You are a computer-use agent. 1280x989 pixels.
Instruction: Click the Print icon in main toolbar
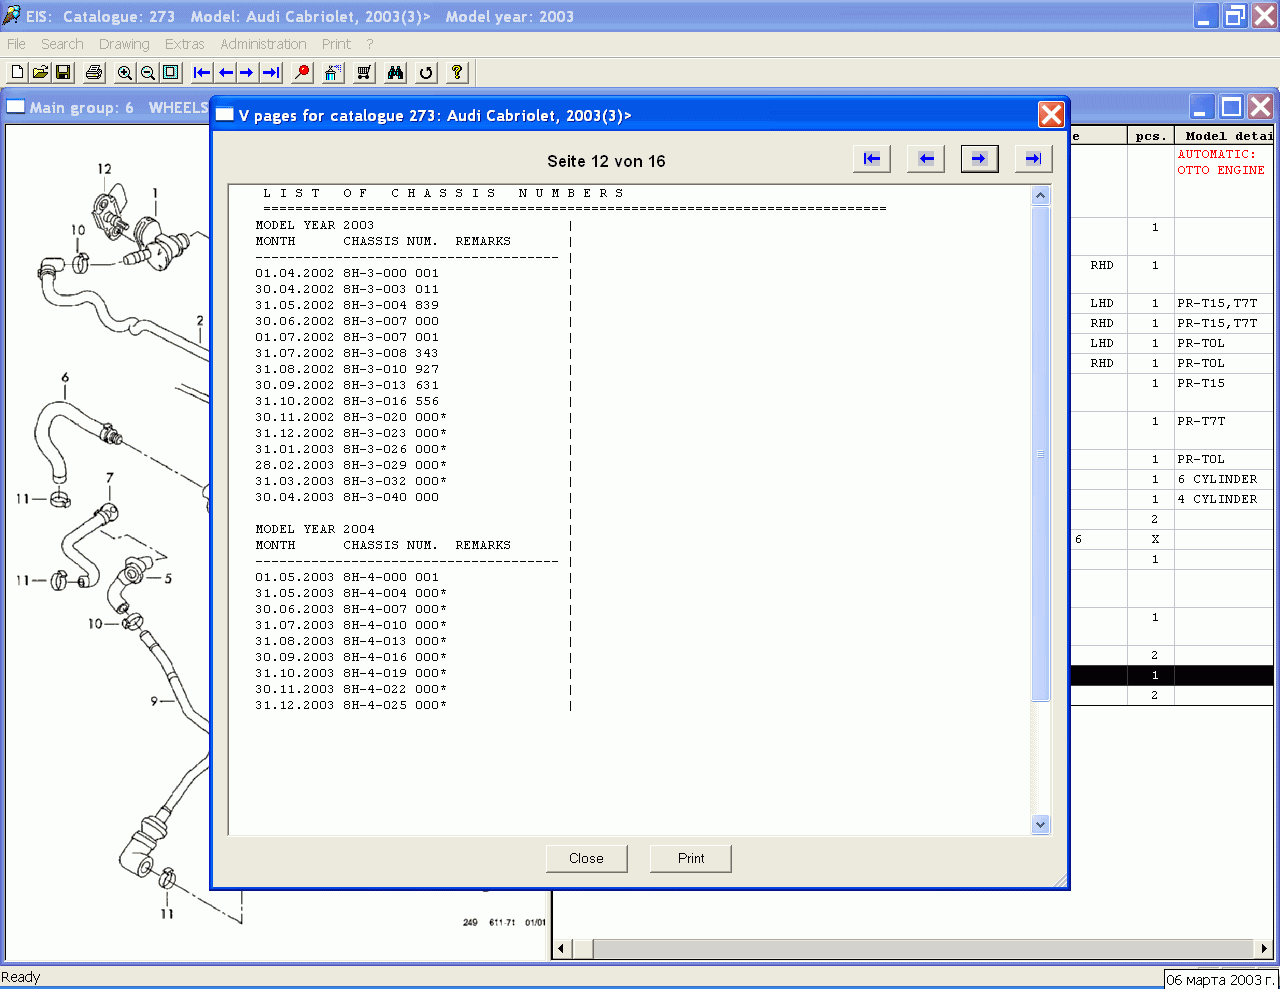pyautogui.click(x=94, y=72)
